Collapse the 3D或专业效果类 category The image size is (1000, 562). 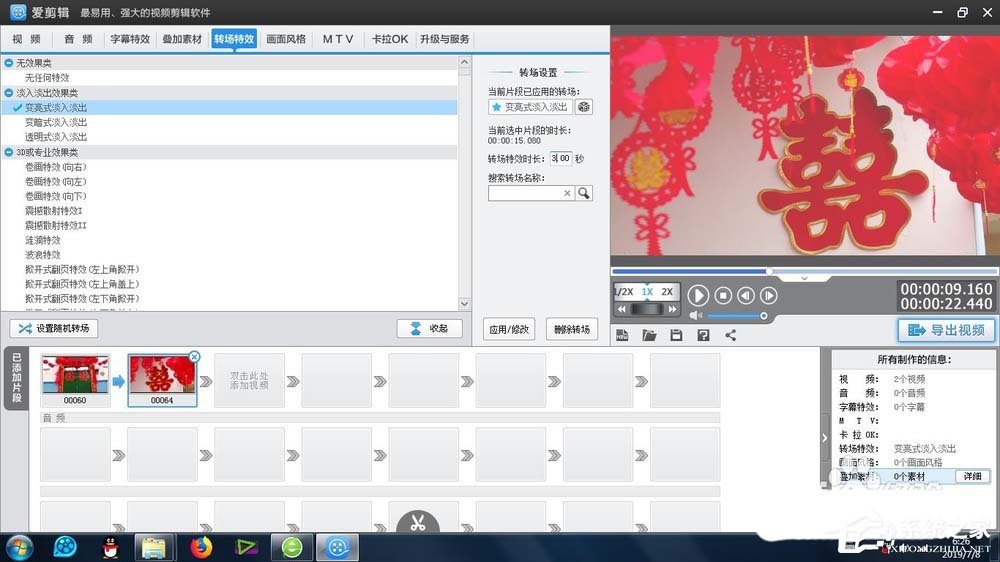[9, 152]
